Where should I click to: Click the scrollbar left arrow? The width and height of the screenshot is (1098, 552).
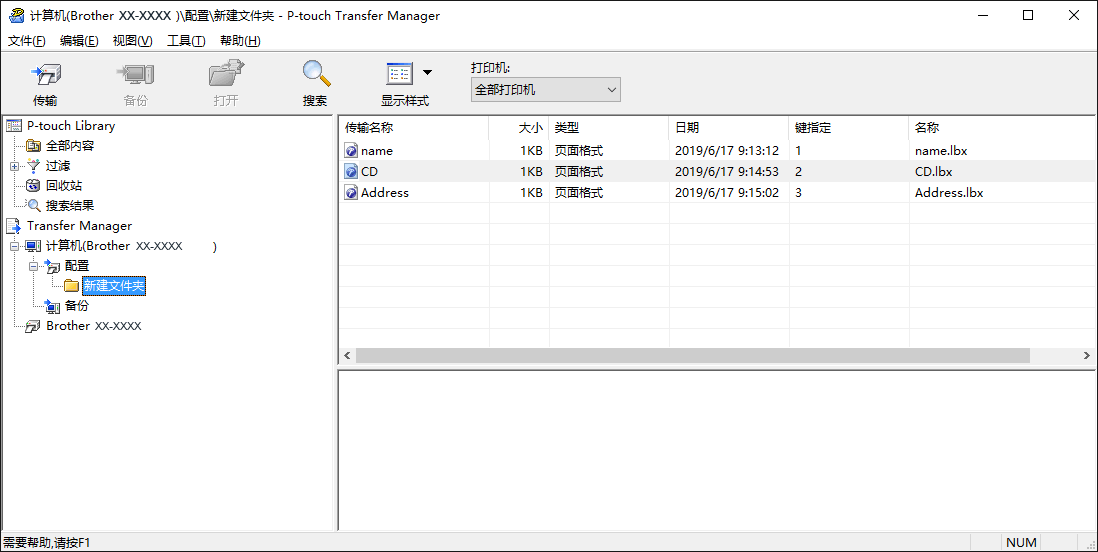[347, 356]
